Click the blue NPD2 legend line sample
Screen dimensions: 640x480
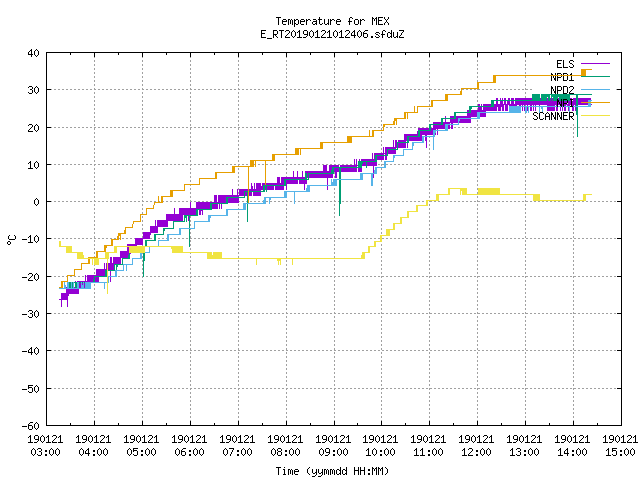(595, 89)
